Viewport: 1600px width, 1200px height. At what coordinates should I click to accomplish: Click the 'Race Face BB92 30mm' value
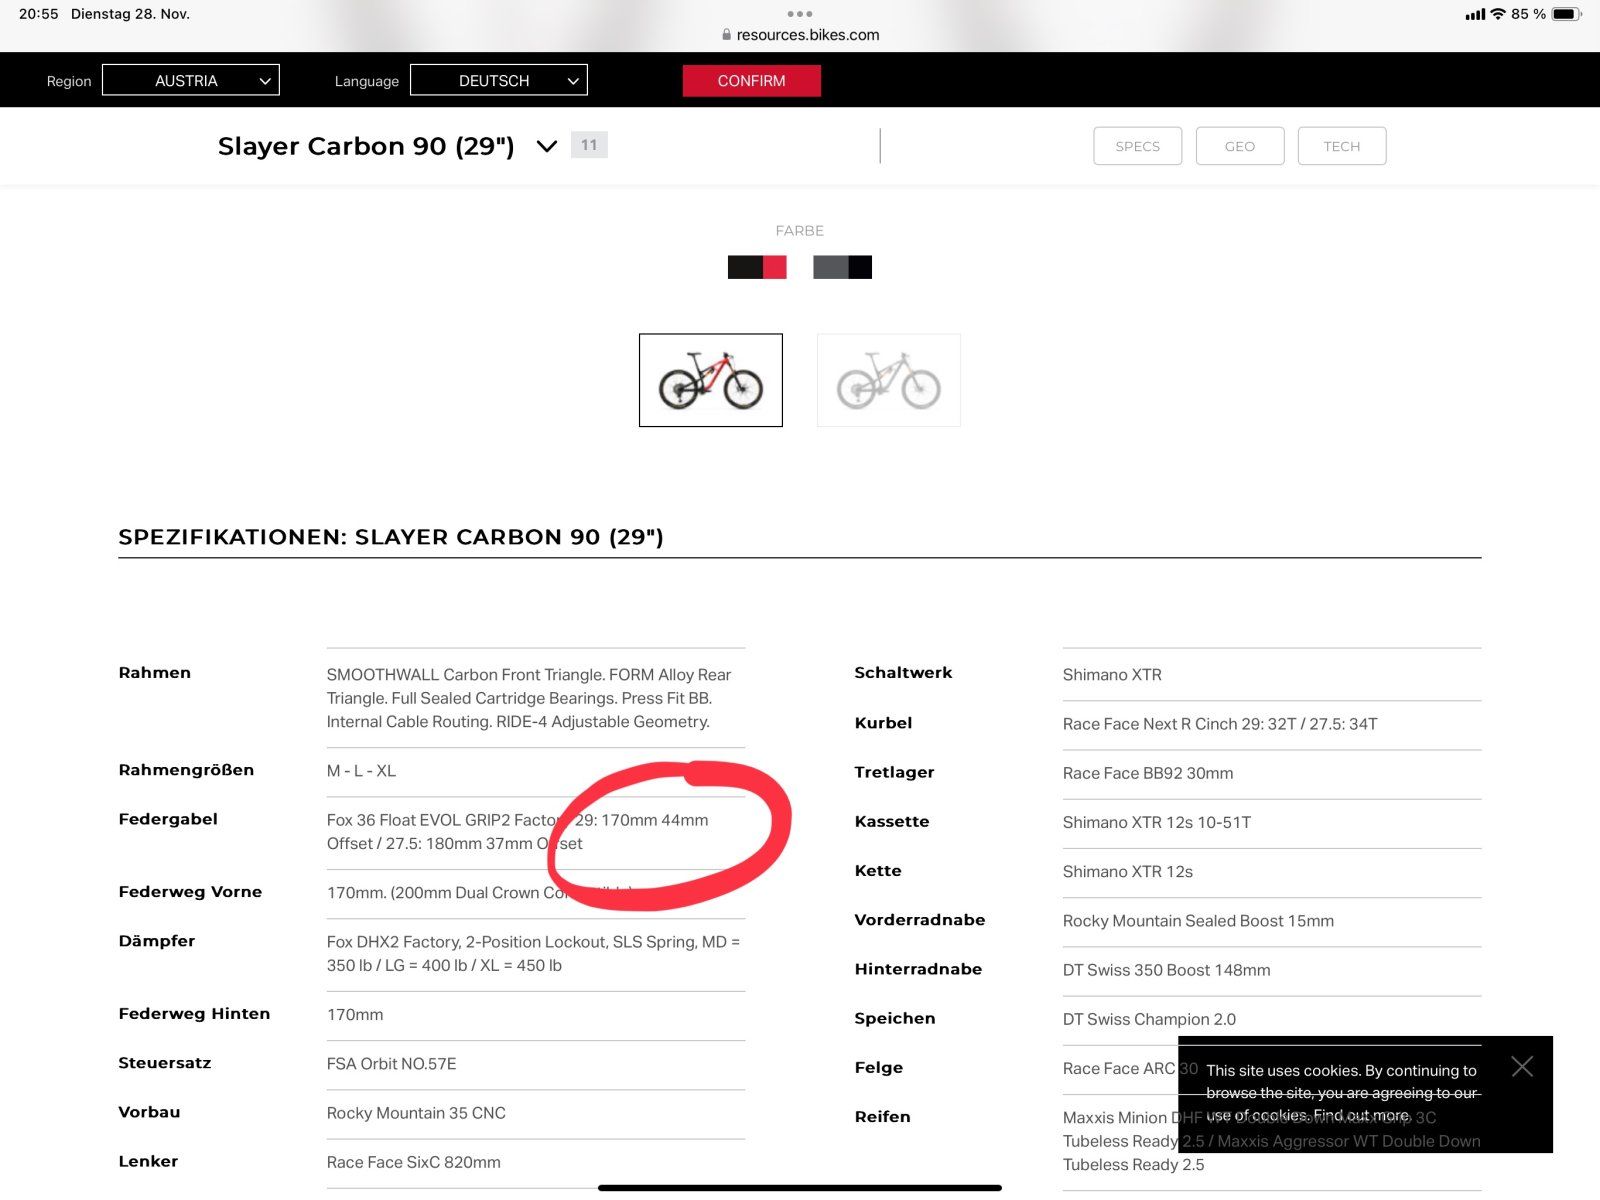pos(1148,773)
